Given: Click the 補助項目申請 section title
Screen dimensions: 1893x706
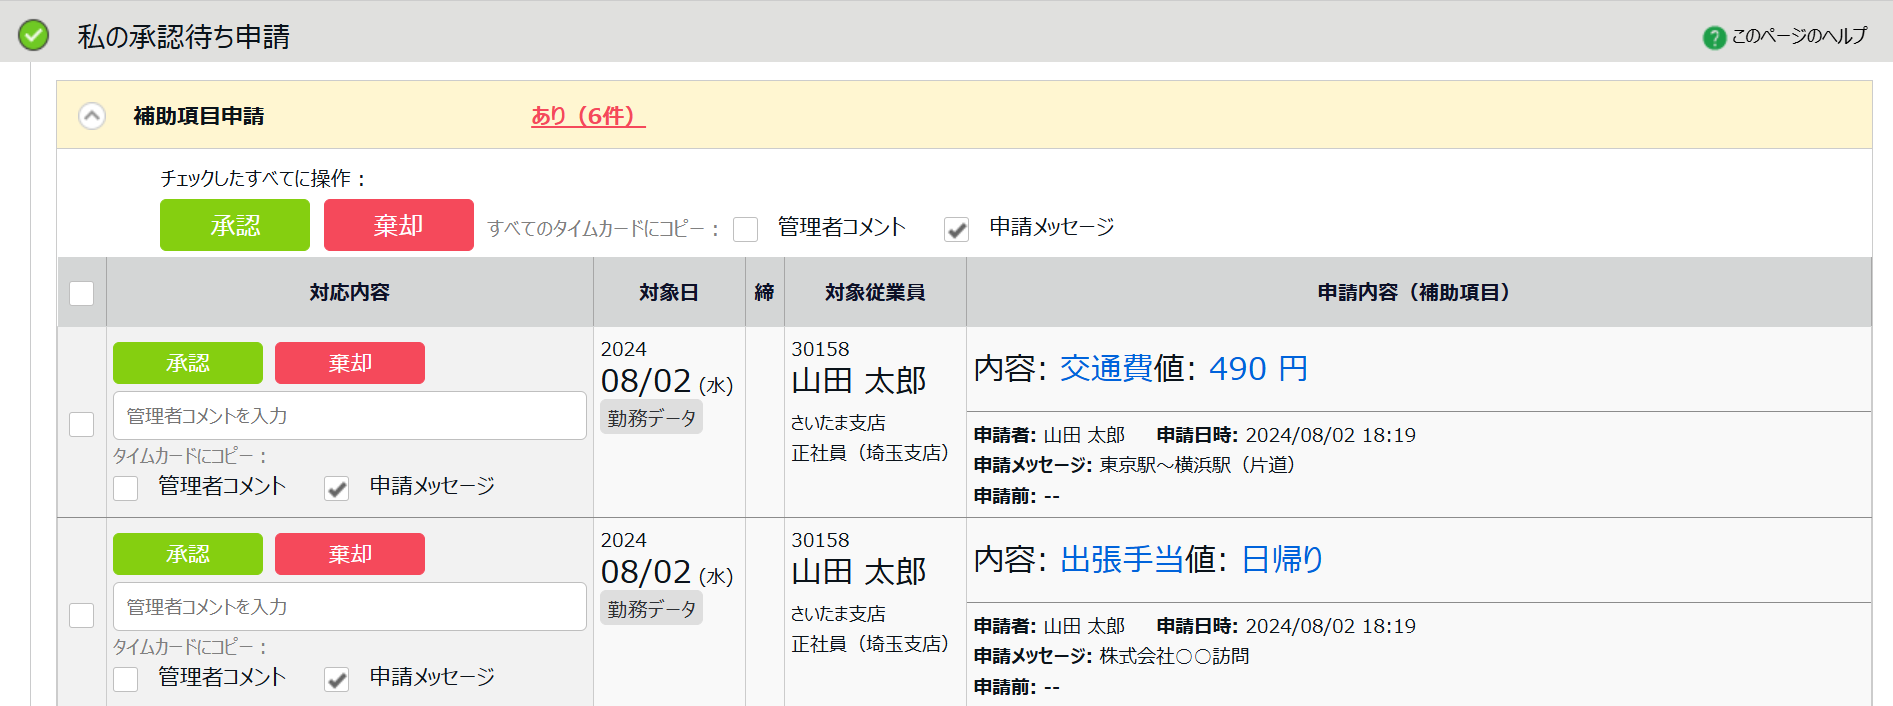Looking at the screenshot, I should [199, 116].
